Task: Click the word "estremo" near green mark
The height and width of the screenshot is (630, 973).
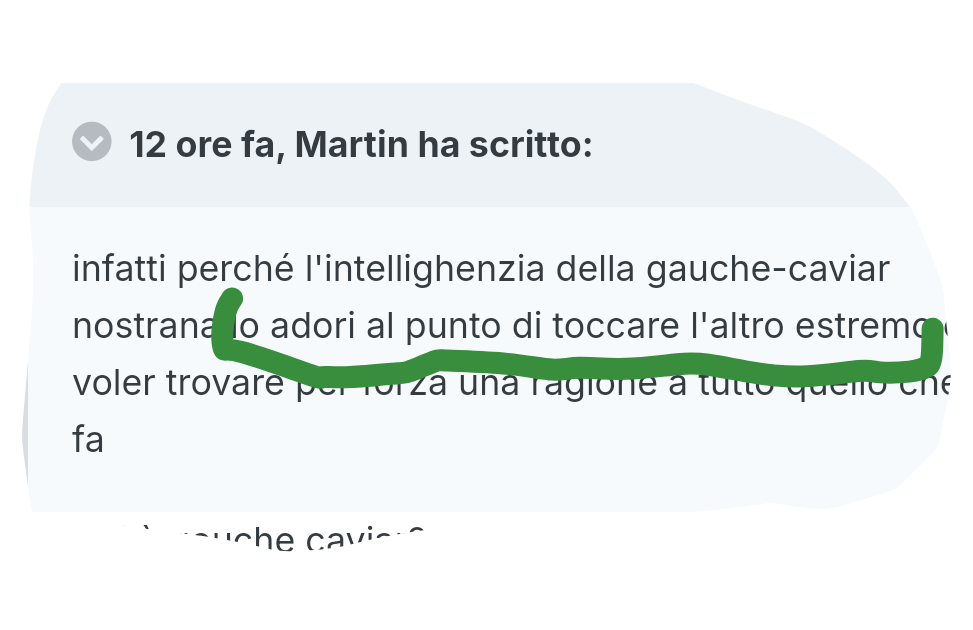Action: coord(861,326)
